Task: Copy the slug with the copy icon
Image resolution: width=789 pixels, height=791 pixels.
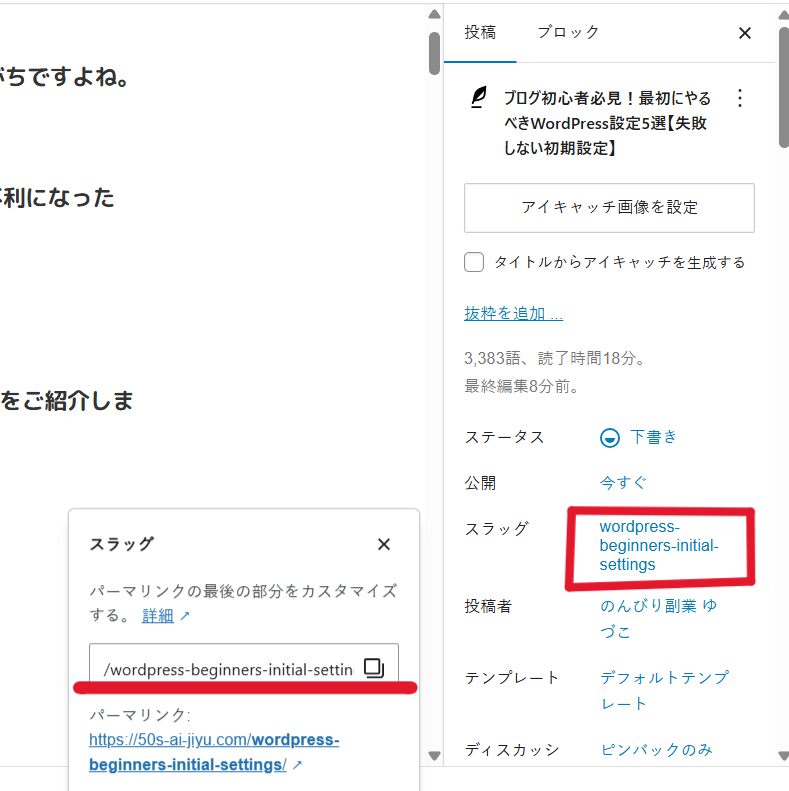Action: 374,668
